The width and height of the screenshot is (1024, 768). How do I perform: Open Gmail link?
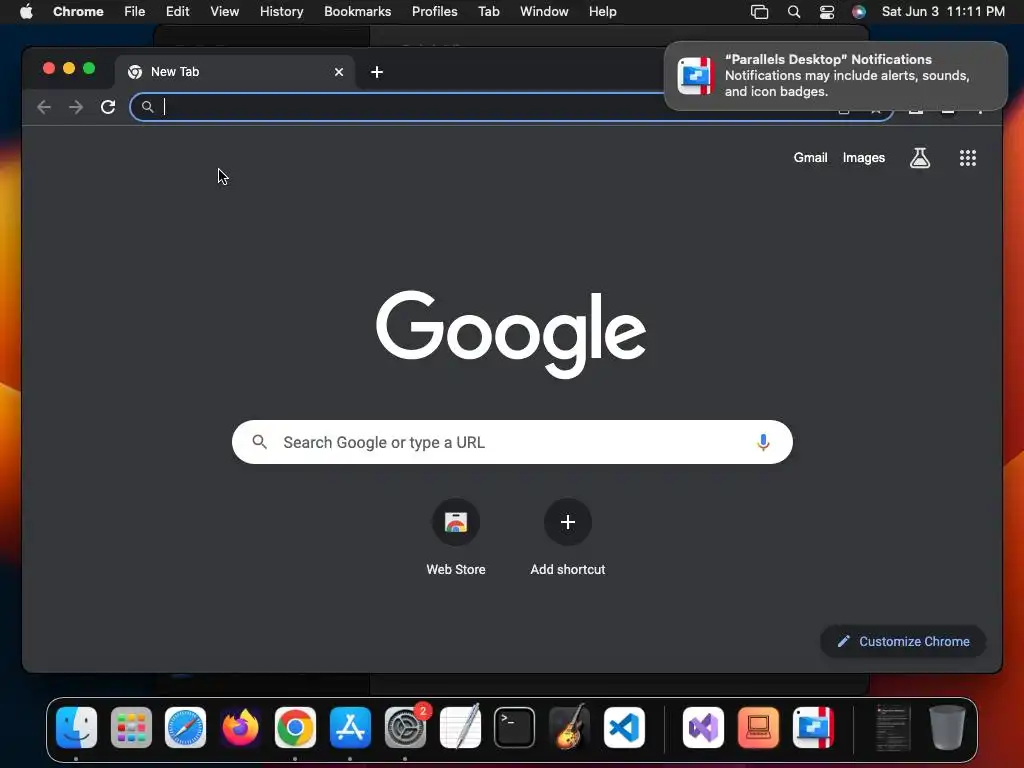pyautogui.click(x=810, y=157)
